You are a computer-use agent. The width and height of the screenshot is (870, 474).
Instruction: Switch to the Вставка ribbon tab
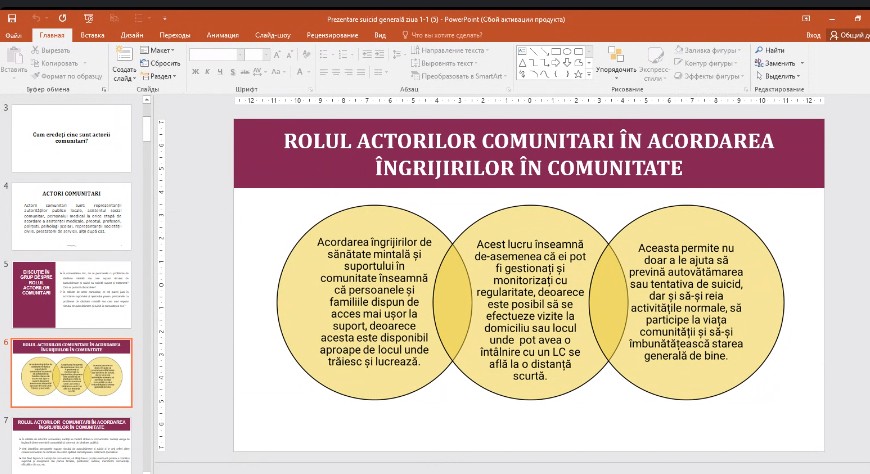pyautogui.click(x=92, y=35)
